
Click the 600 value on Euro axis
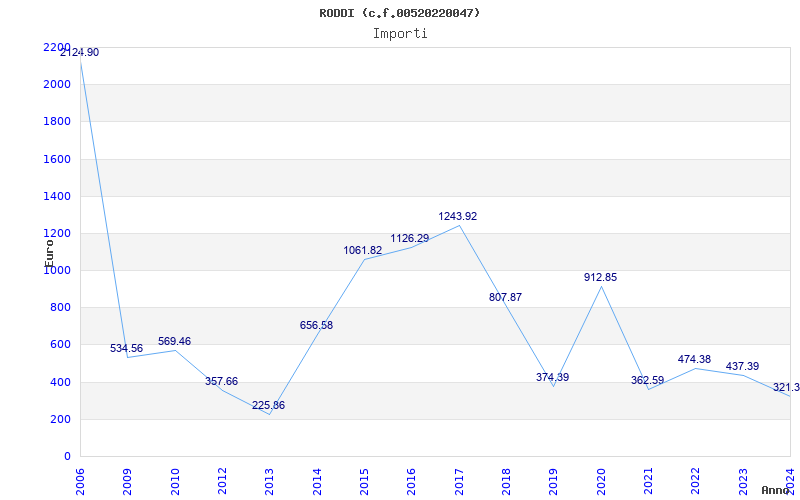pos(60,344)
